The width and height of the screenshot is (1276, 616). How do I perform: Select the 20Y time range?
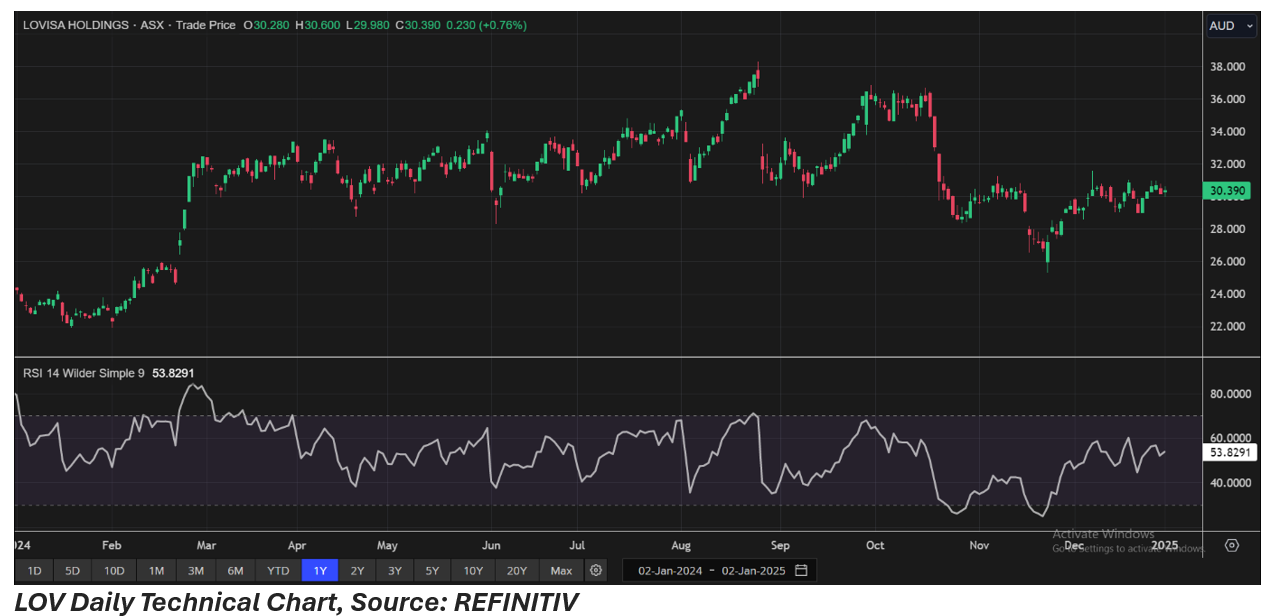point(516,571)
